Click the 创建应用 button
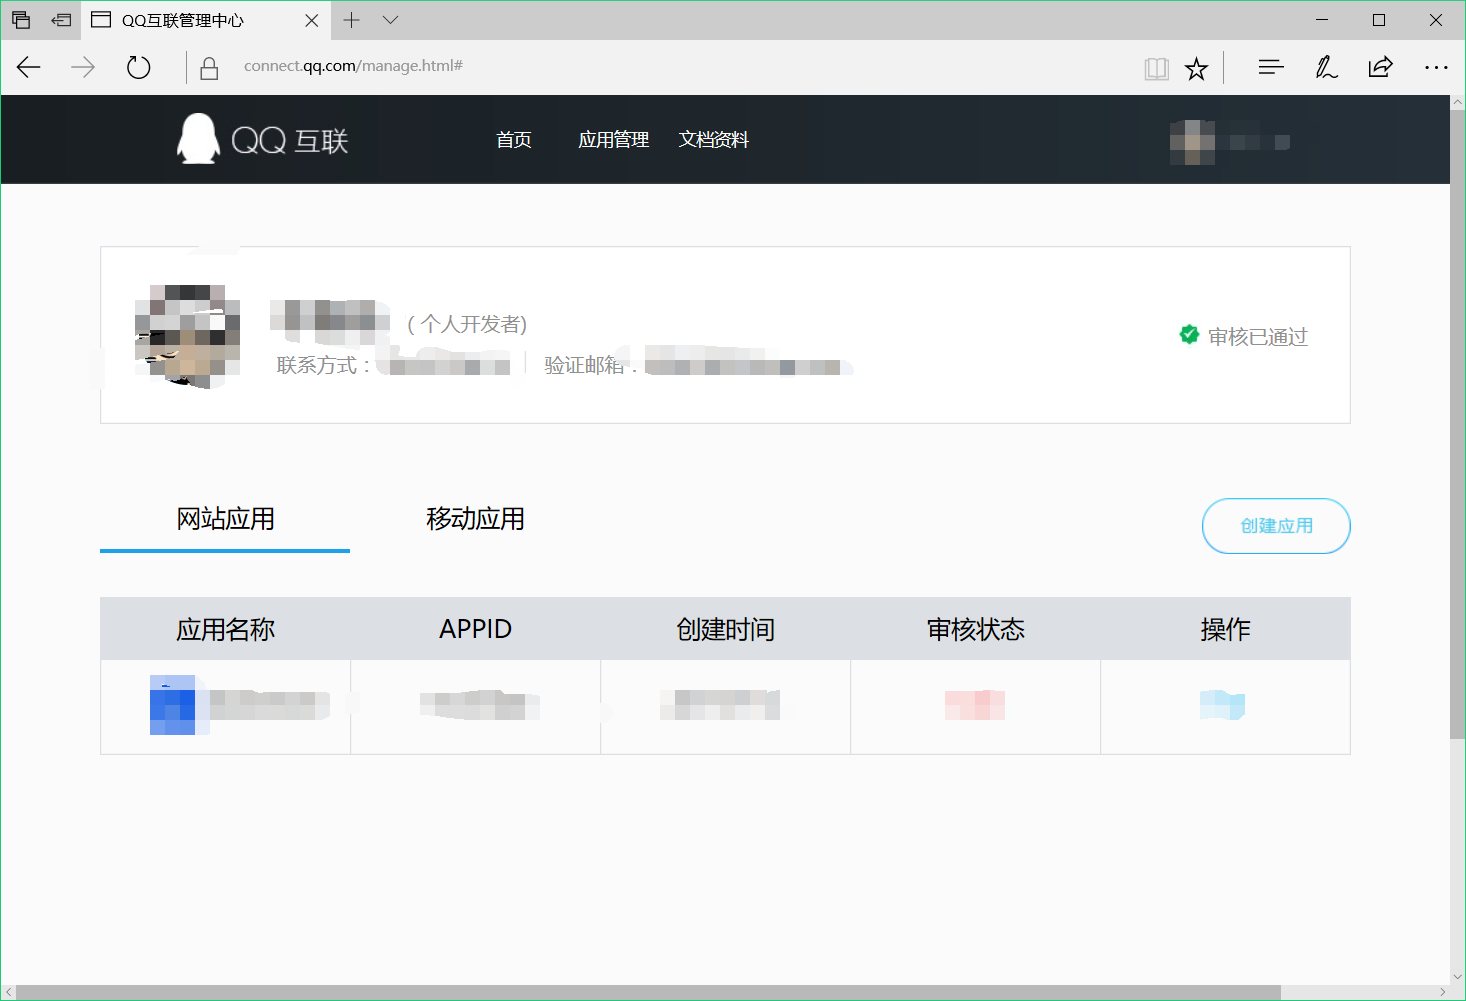Viewport: 1466px width, 1001px height. tap(1276, 526)
